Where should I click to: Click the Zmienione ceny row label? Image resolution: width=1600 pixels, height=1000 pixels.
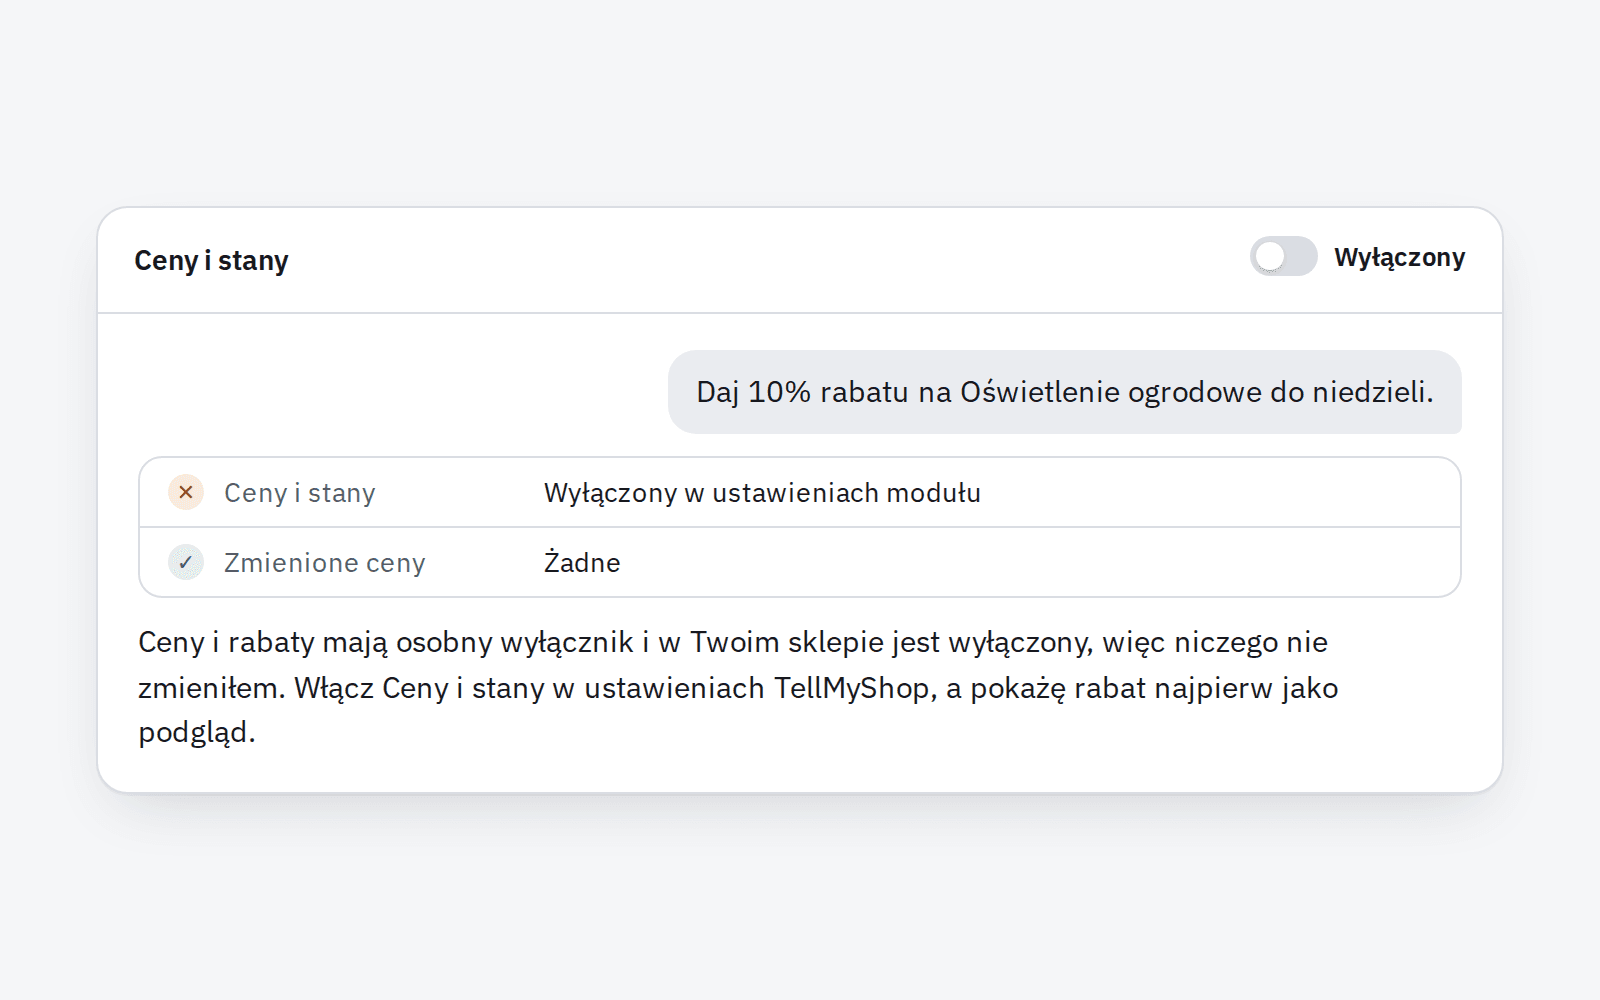pyautogui.click(x=324, y=563)
